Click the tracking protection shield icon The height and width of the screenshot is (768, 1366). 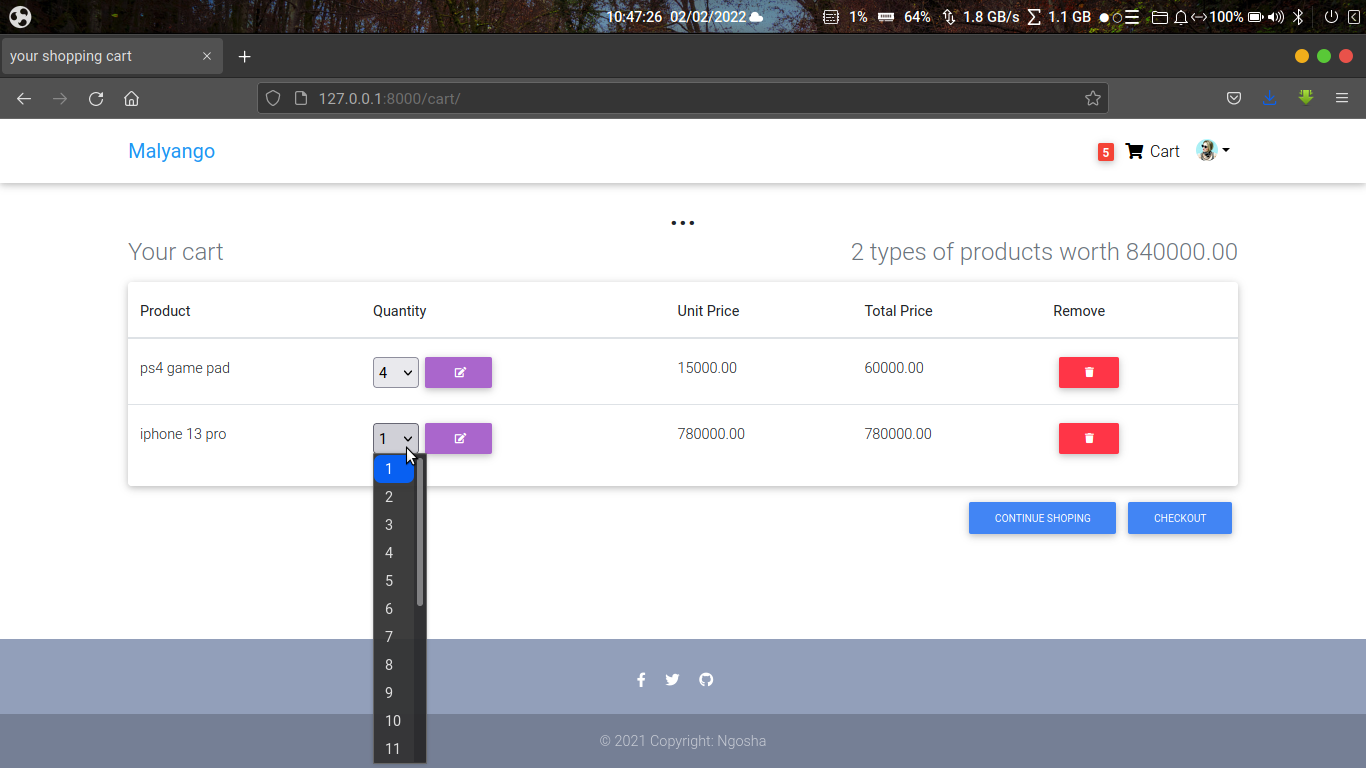click(x=272, y=98)
